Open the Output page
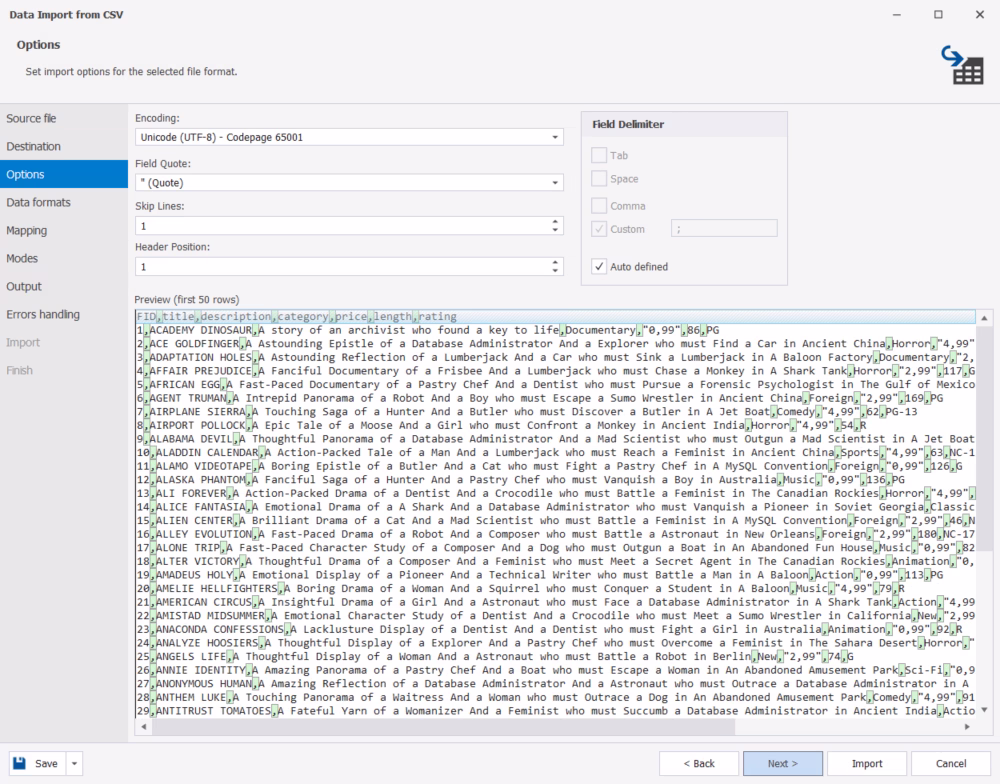The image size is (1000, 784). coord(64,286)
